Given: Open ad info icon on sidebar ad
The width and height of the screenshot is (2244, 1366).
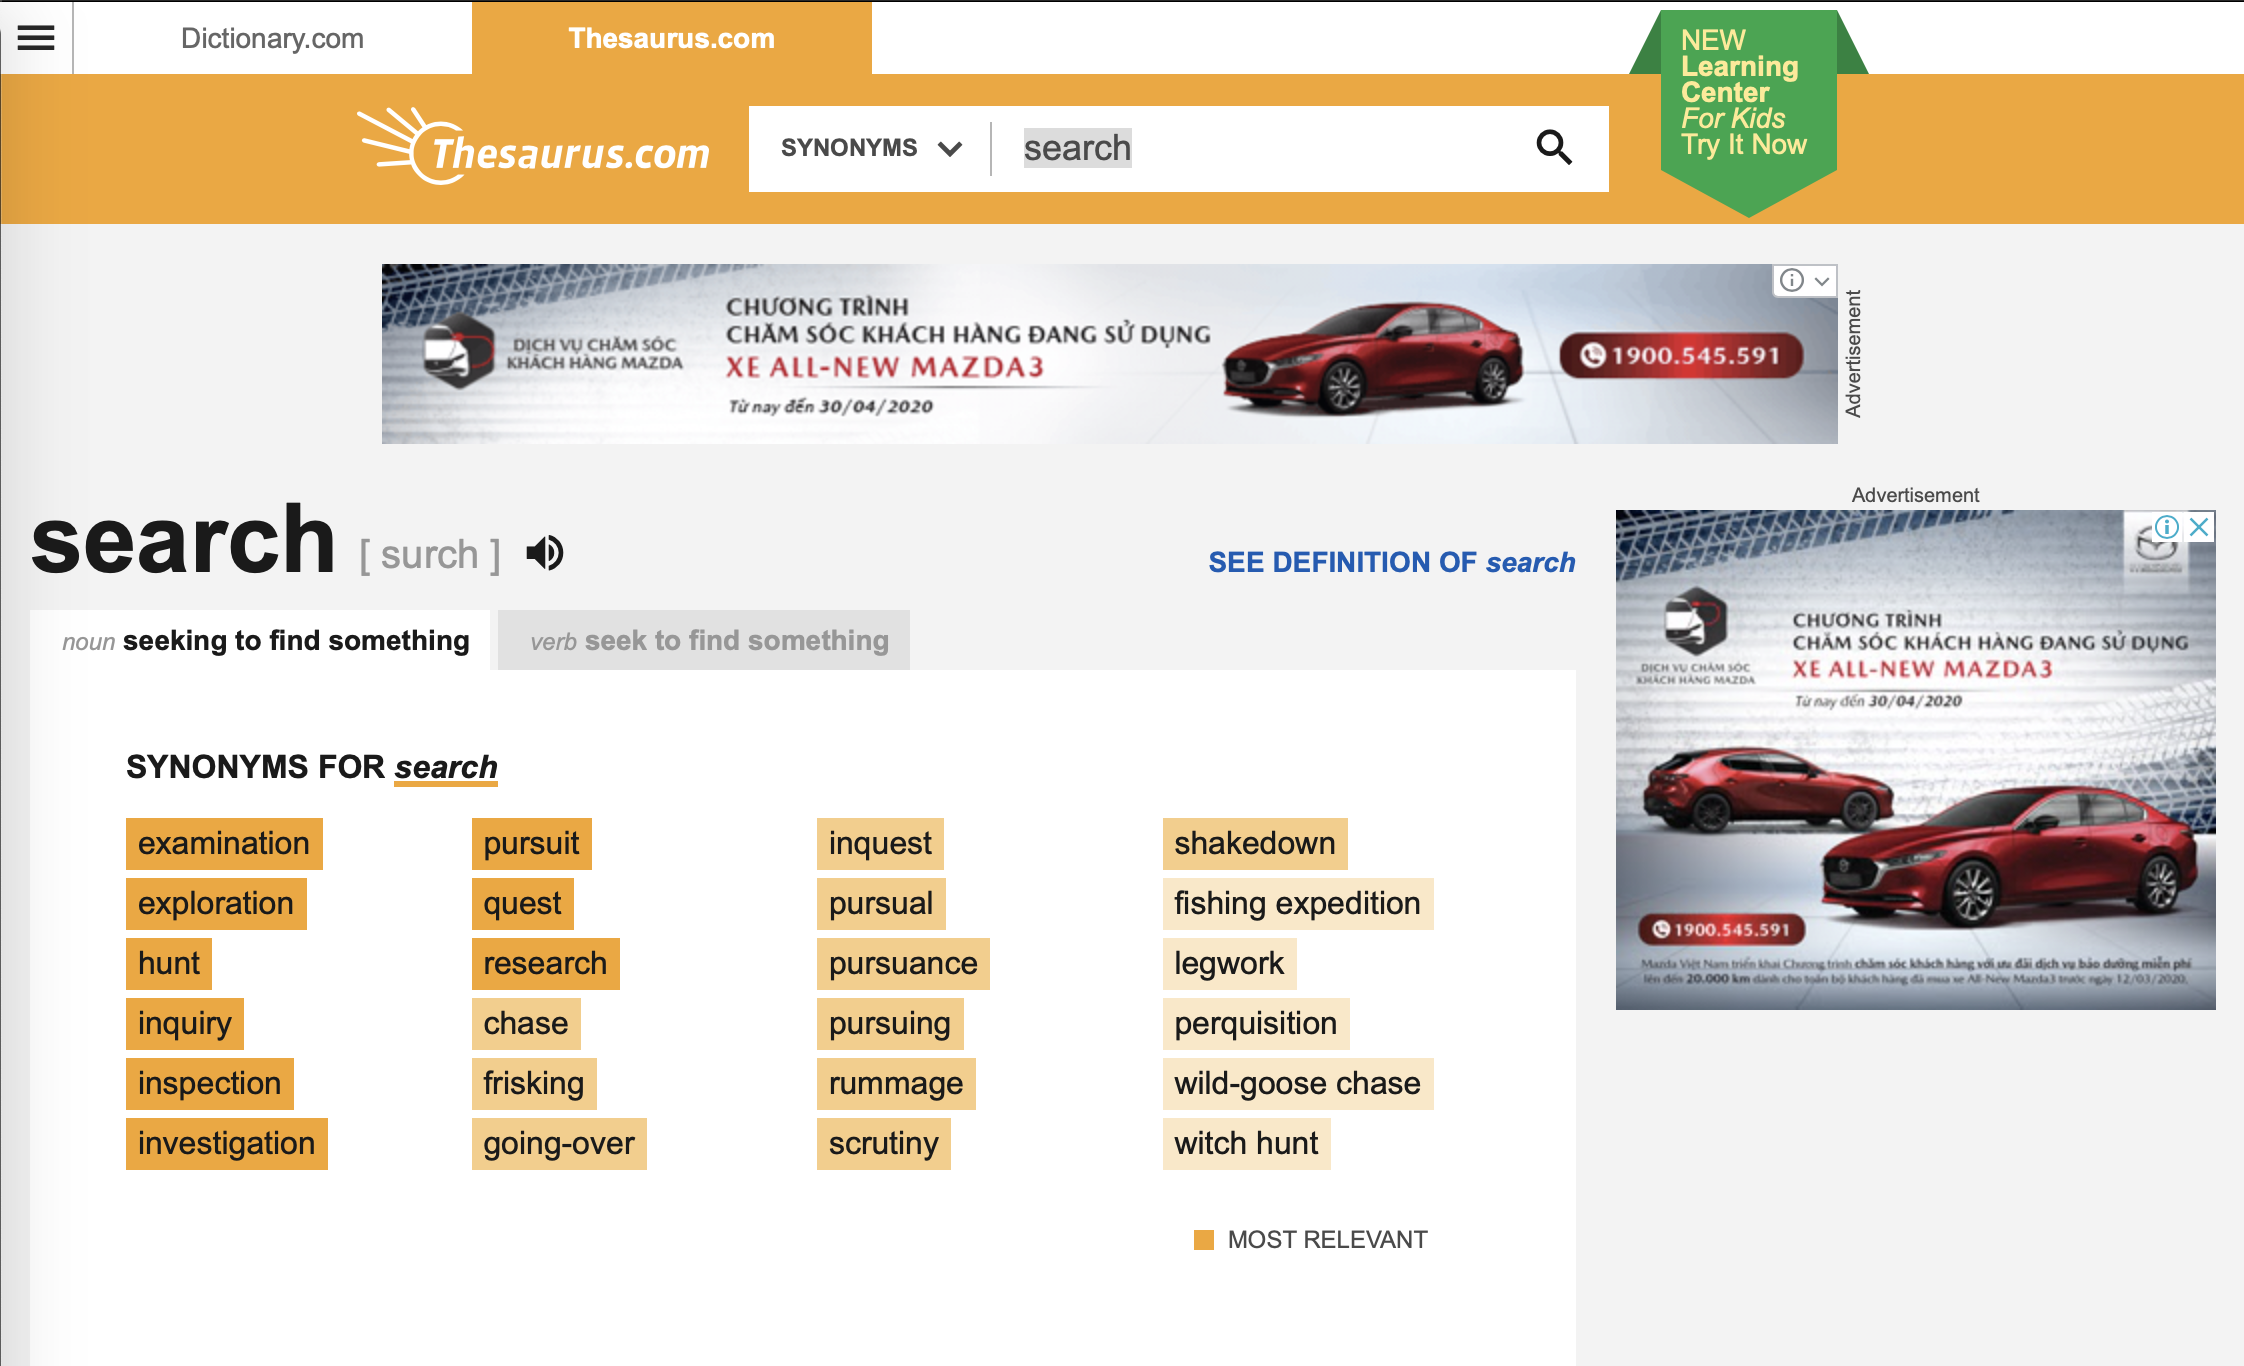Looking at the screenshot, I should point(2167,527).
